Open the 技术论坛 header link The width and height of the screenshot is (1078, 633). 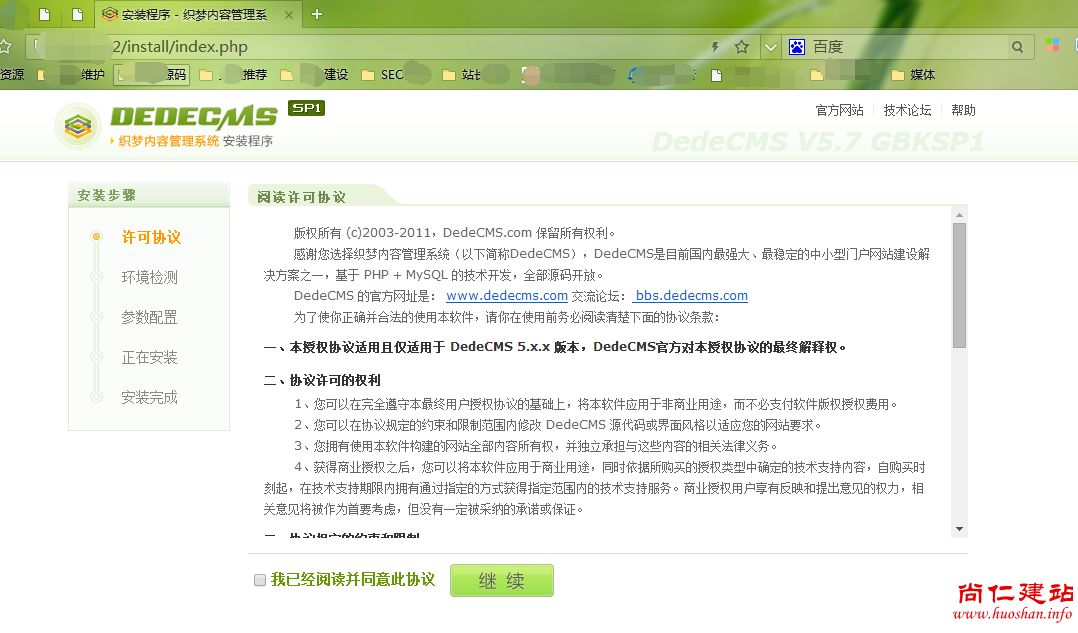coord(907,110)
